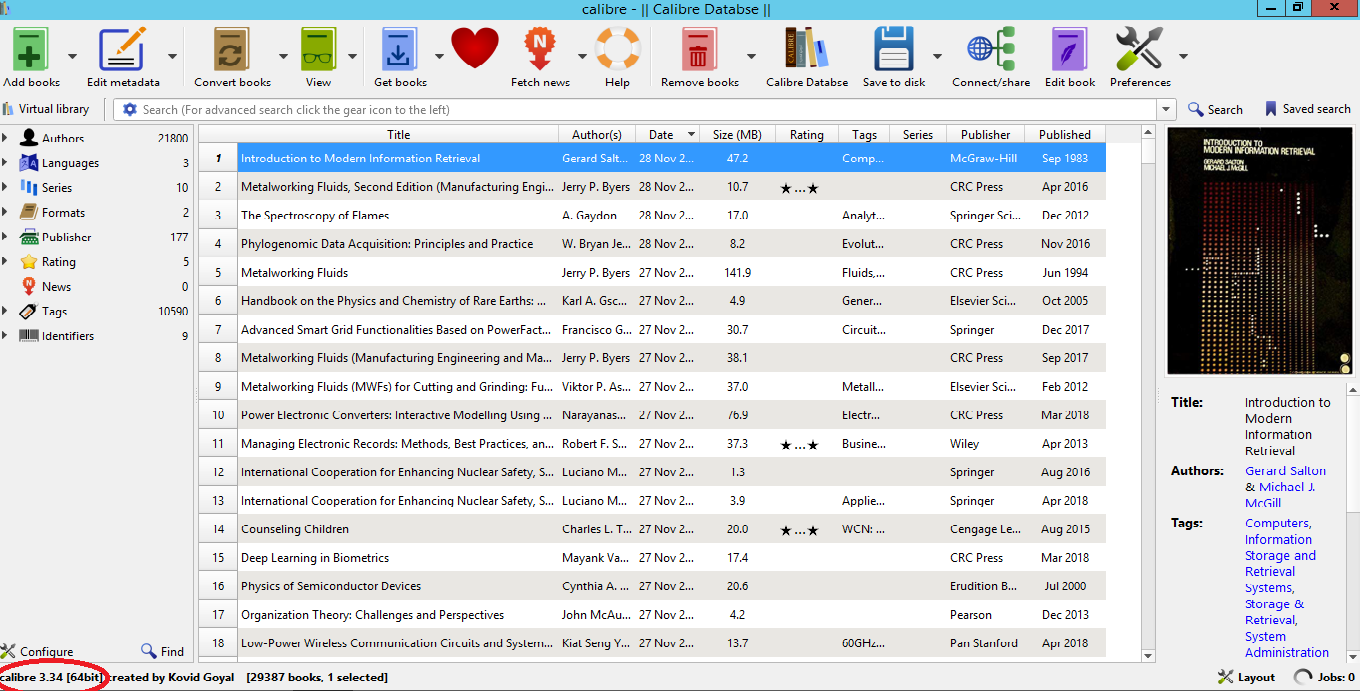This screenshot has width=1366, height=691.
Task: Open the Layout button in status bar
Action: click(1246, 677)
